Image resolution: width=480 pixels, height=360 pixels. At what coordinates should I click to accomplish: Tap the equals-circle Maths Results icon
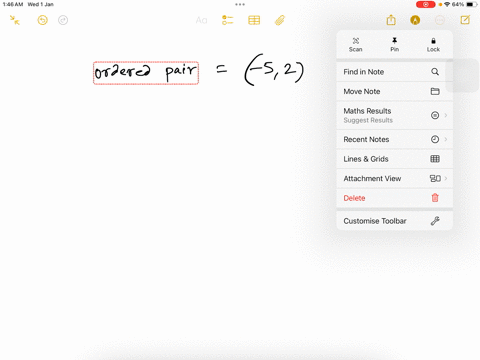pyautogui.click(x=435, y=115)
